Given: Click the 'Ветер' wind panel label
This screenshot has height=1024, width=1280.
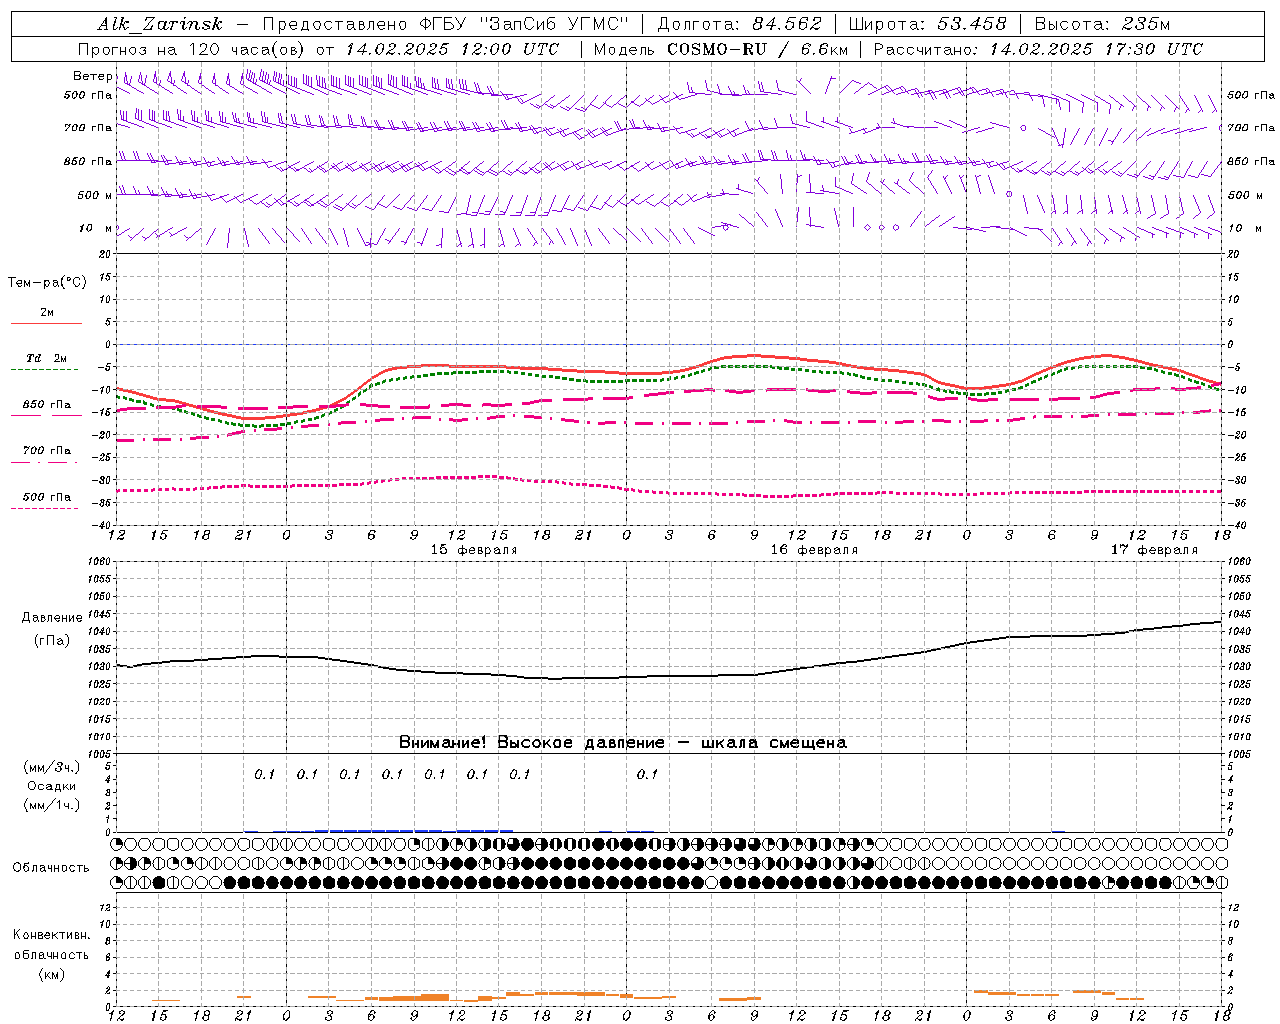Looking at the screenshot, I should point(93,76).
